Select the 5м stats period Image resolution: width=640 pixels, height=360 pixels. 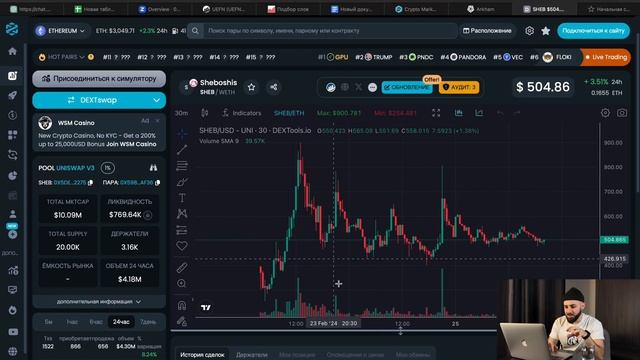(48, 322)
